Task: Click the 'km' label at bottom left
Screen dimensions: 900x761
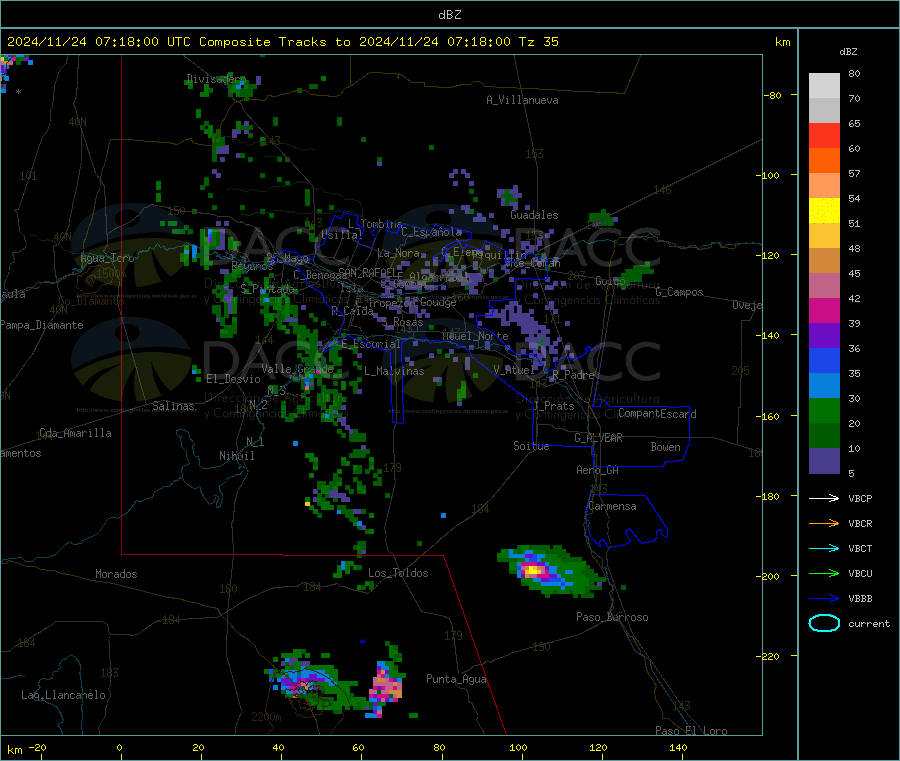Action: click(14, 750)
